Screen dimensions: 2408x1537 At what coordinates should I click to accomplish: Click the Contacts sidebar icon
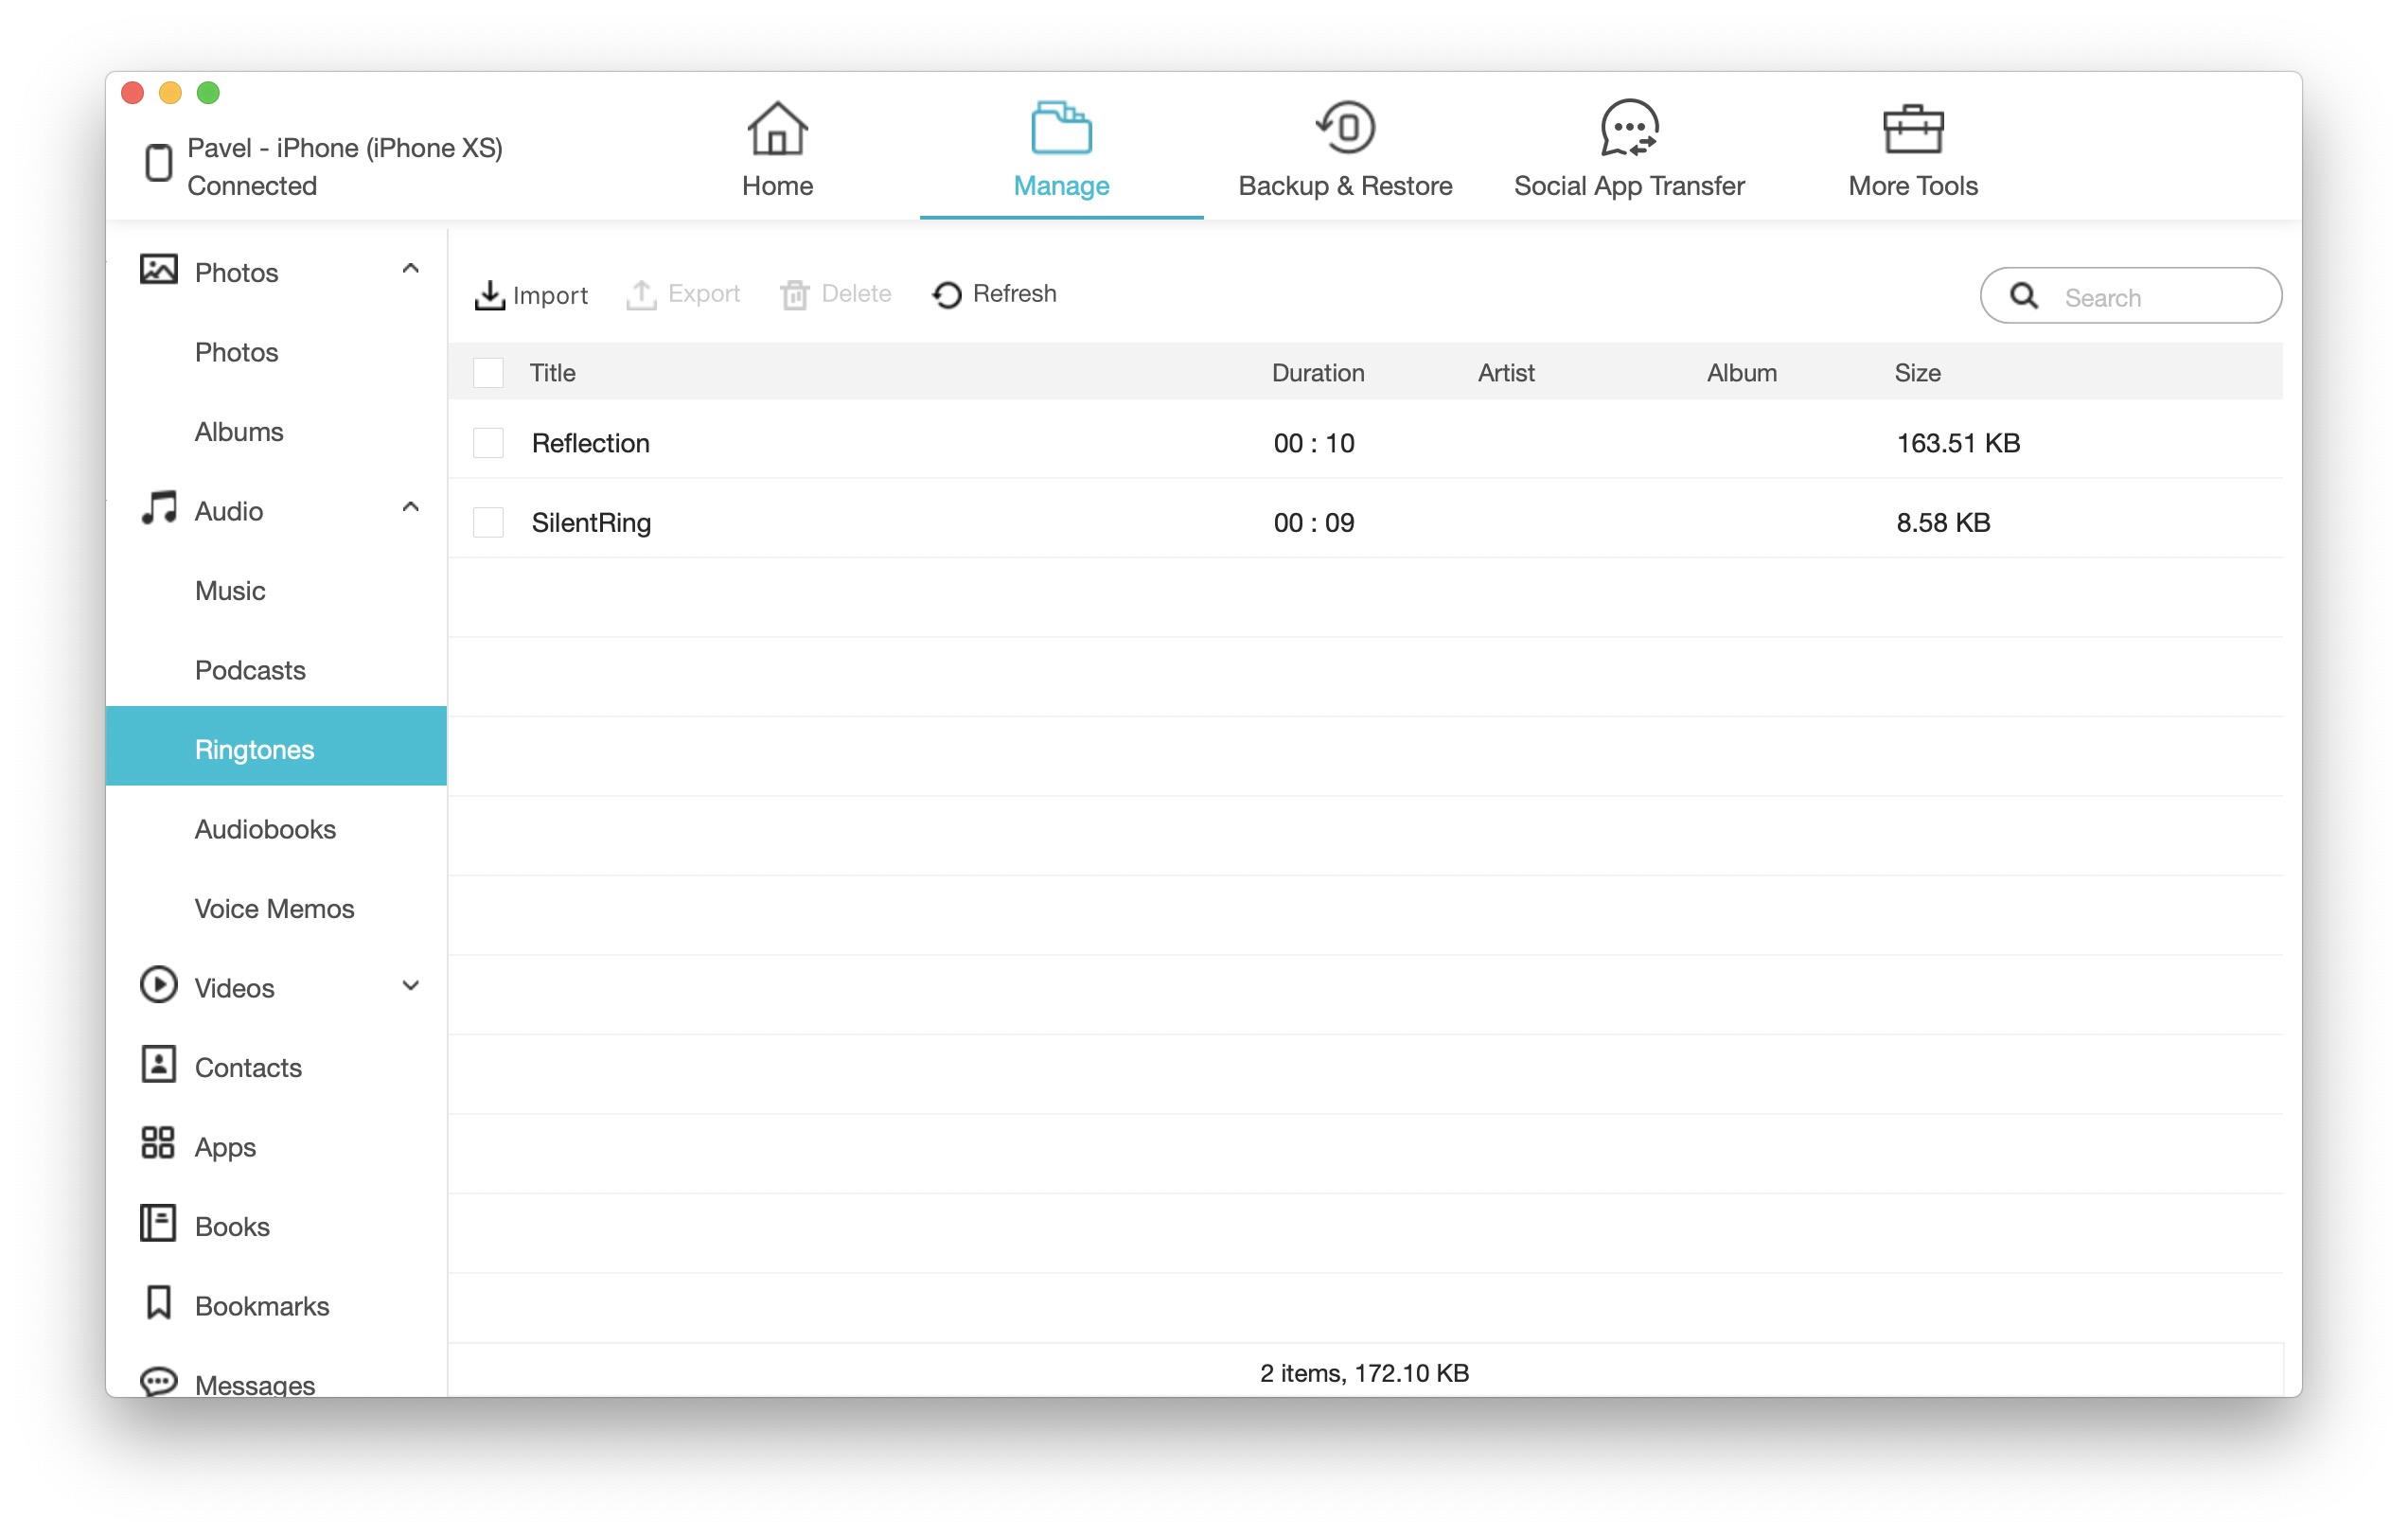[x=158, y=1066]
